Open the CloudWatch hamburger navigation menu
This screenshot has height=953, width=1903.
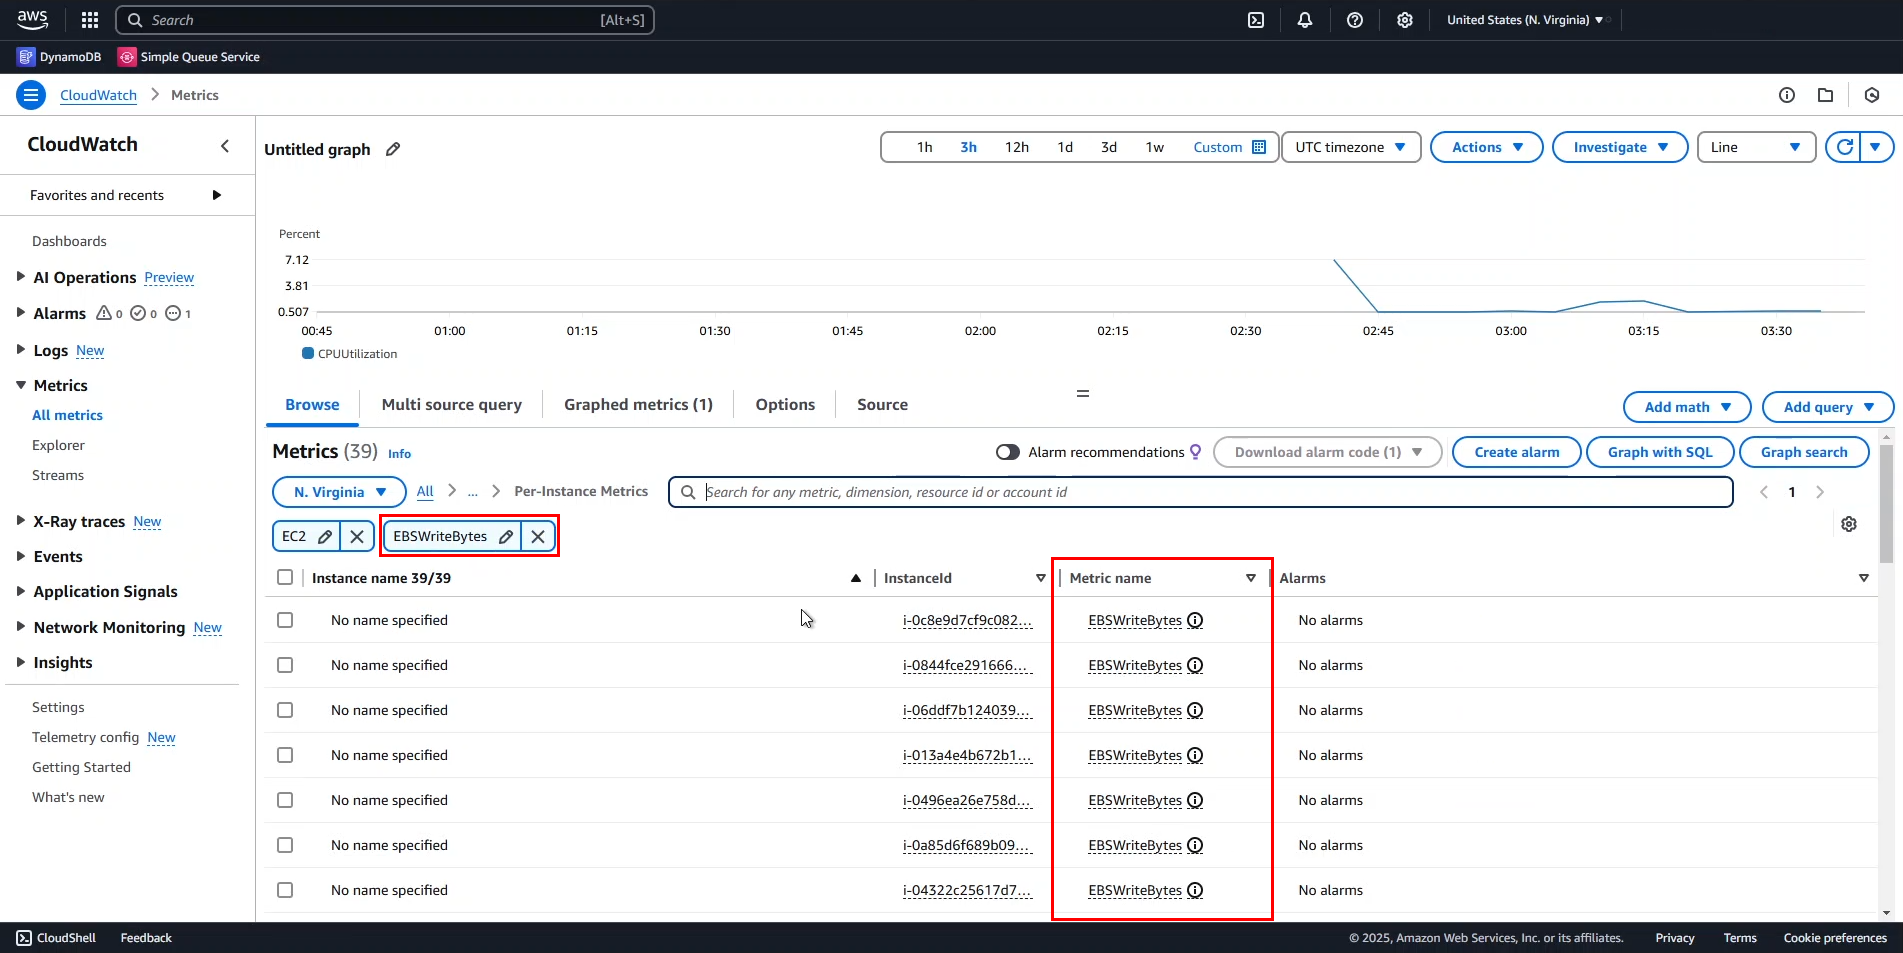30,94
